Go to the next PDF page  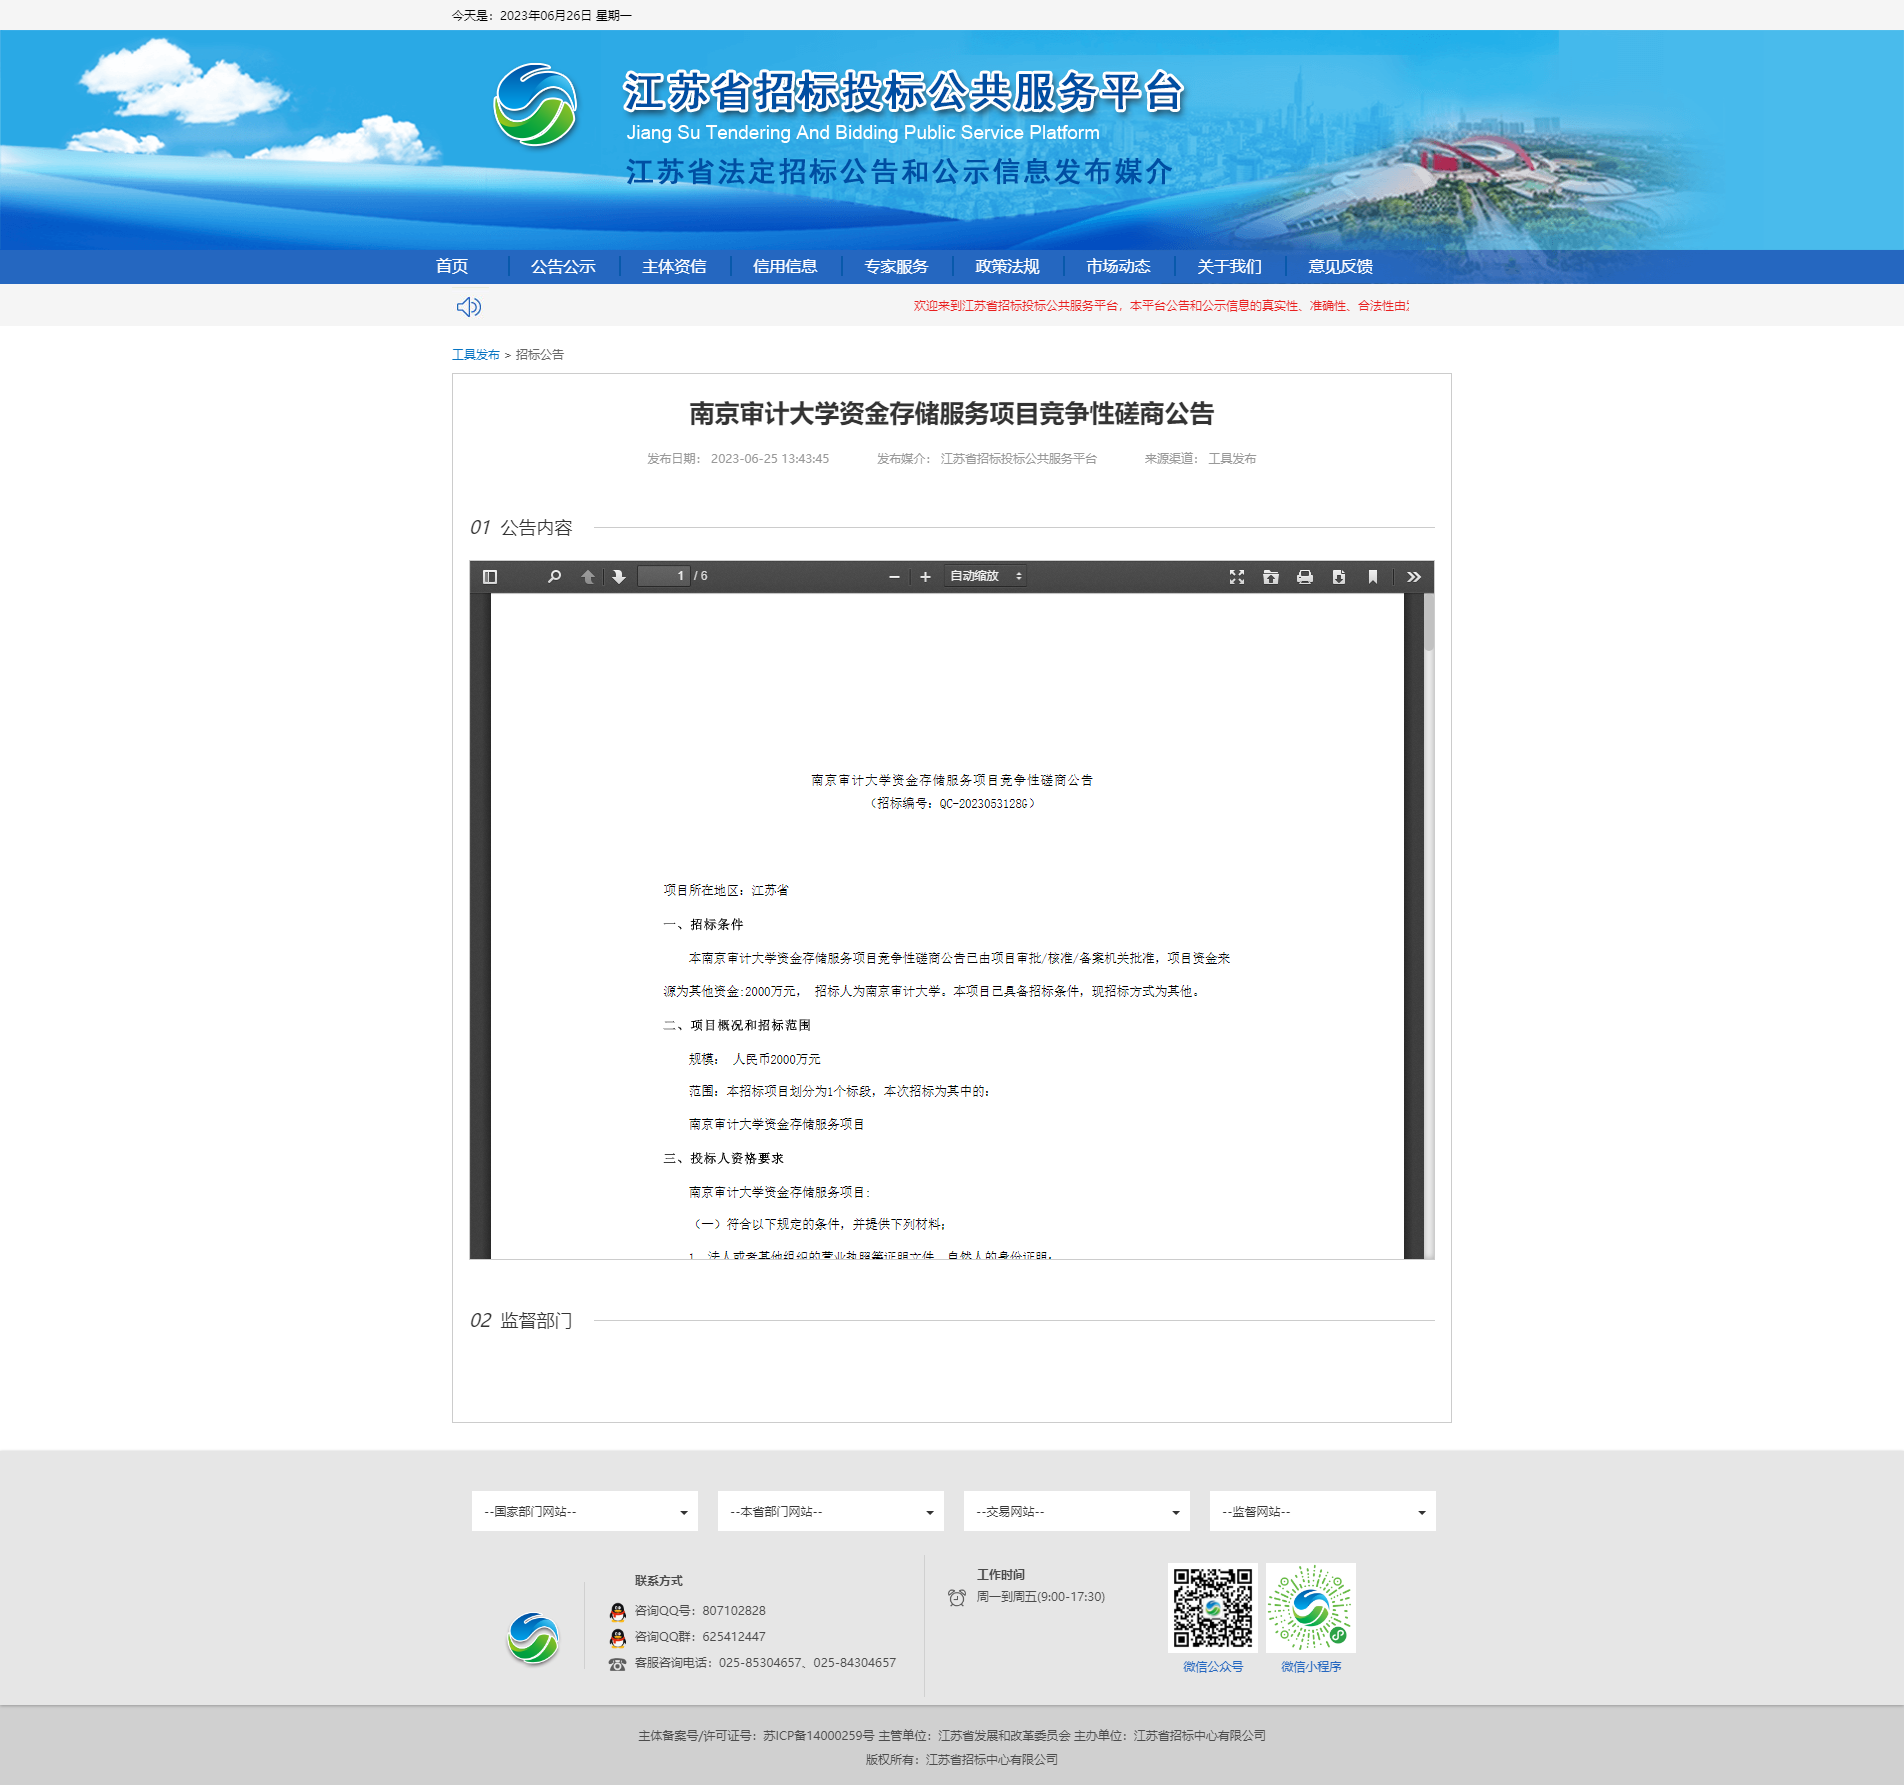[619, 577]
